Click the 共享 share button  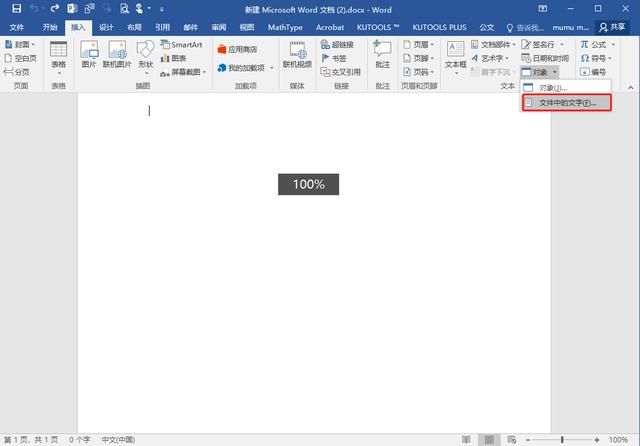click(612, 27)
